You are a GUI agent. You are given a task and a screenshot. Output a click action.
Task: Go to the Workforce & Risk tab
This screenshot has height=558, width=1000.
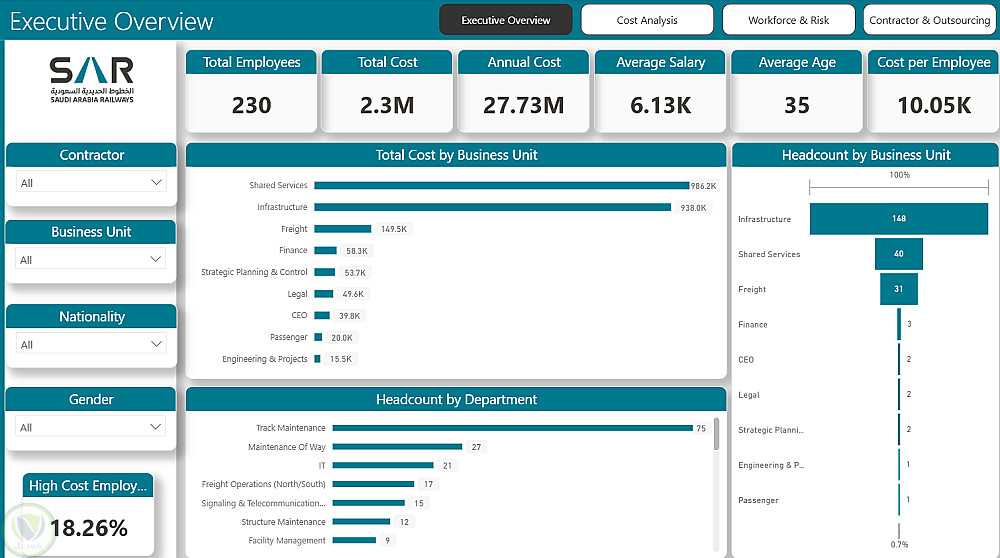click(788, 20)
